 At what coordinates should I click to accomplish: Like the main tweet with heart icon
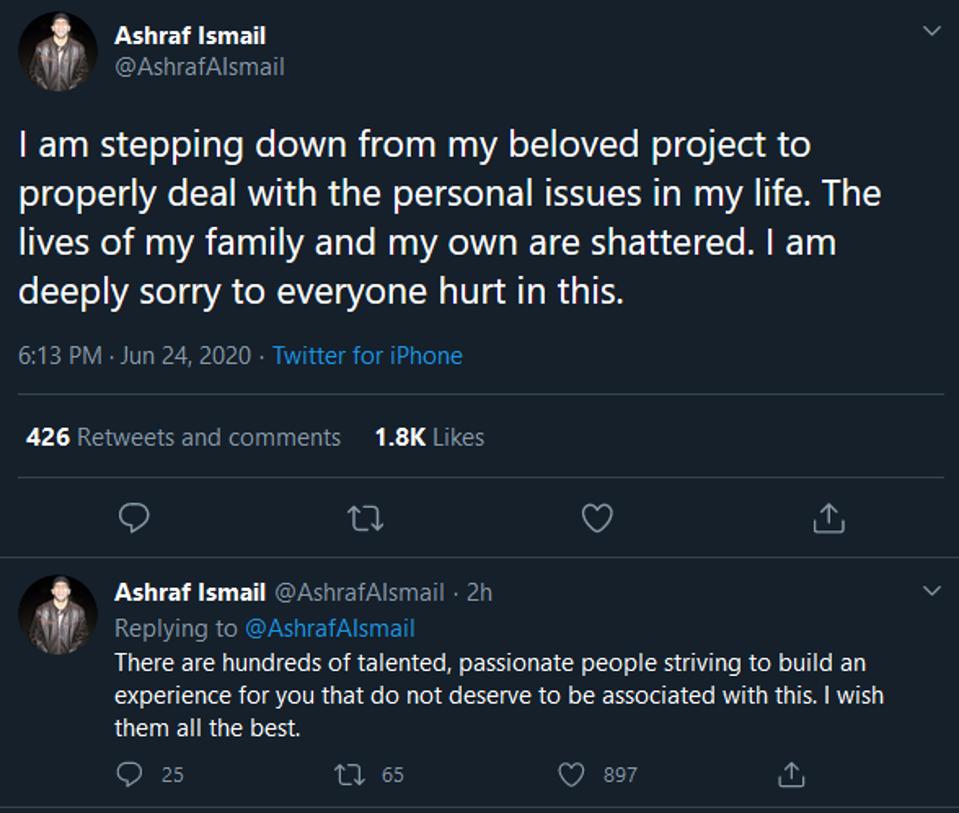pos(597,517)
